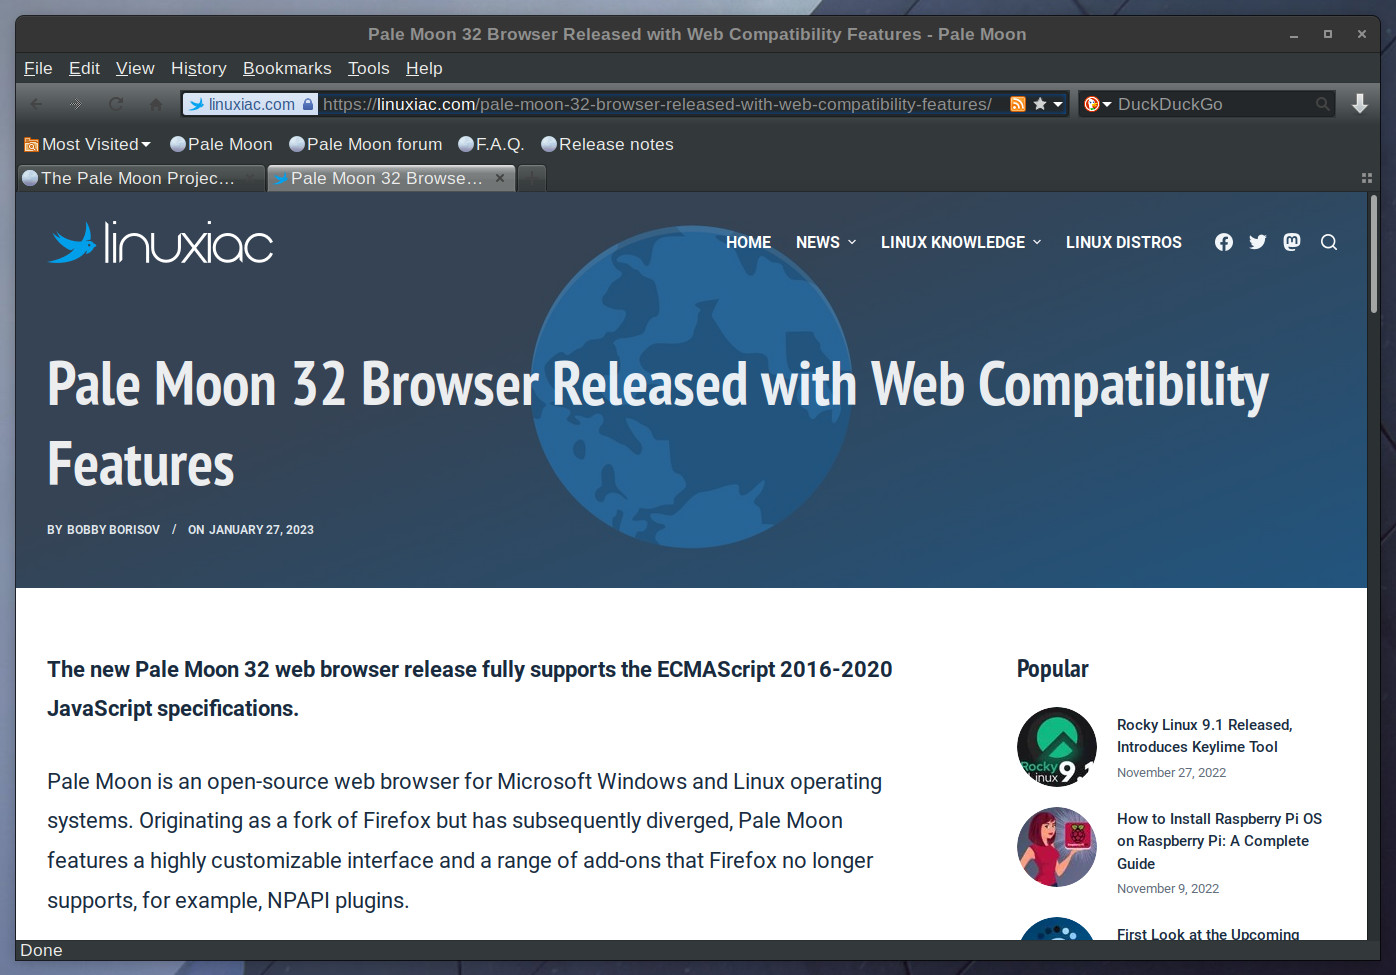Click the page vertical scrollbar thumb
The image size is (1396, 975).
1374,254
